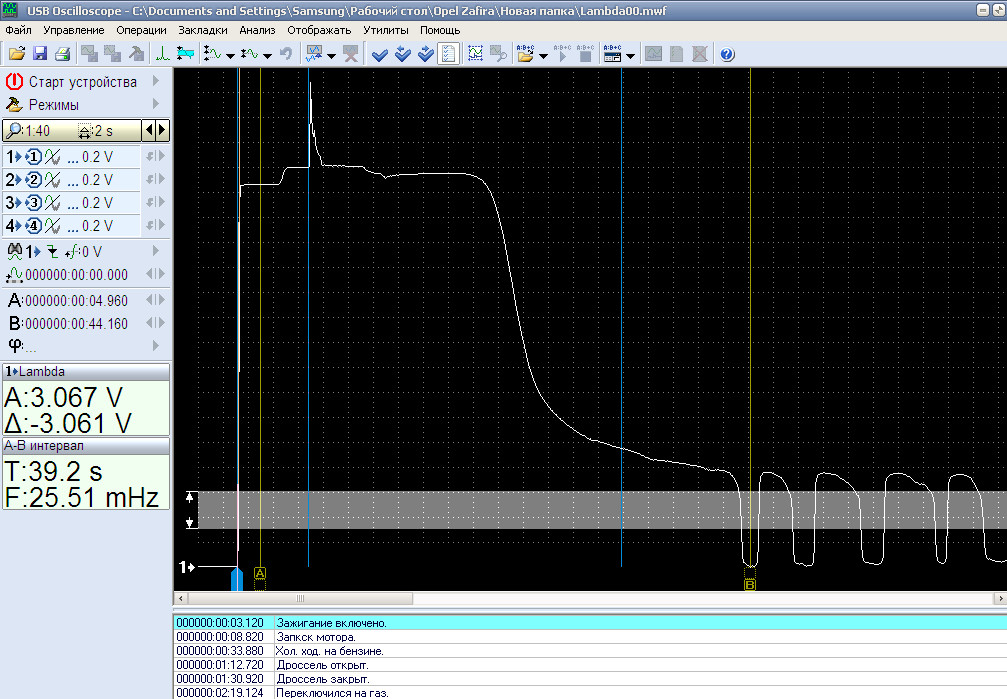Screen dimensions: 1007x699
Task: Click the magnifier zoom icon showing 1:40
Action: pos(14,130)
